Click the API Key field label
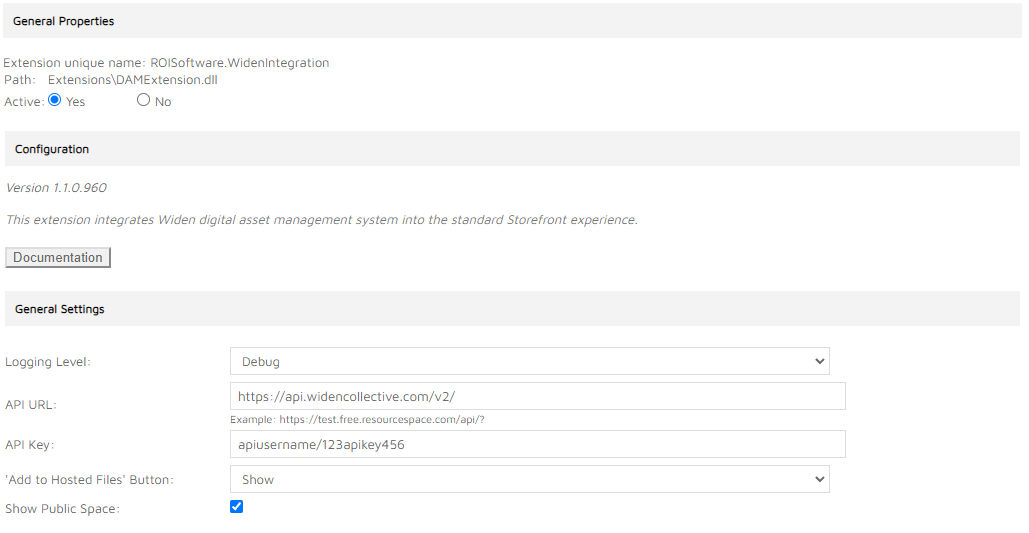The image size is (1029, 533). [30, 445]
